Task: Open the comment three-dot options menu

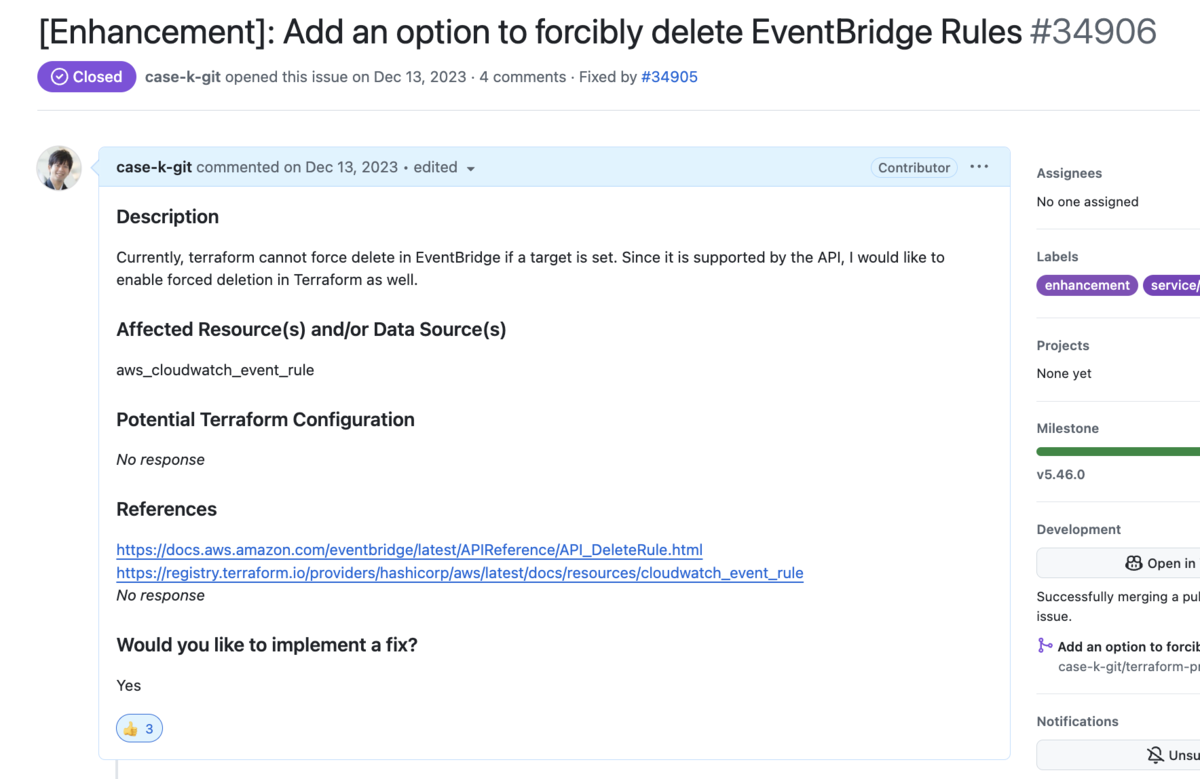Action: tap(979, 167)
